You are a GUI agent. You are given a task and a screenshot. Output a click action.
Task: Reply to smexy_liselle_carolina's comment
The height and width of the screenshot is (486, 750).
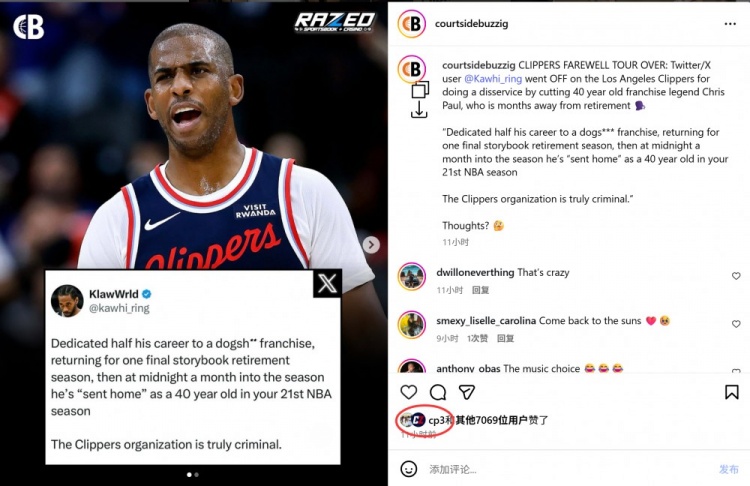505,338
